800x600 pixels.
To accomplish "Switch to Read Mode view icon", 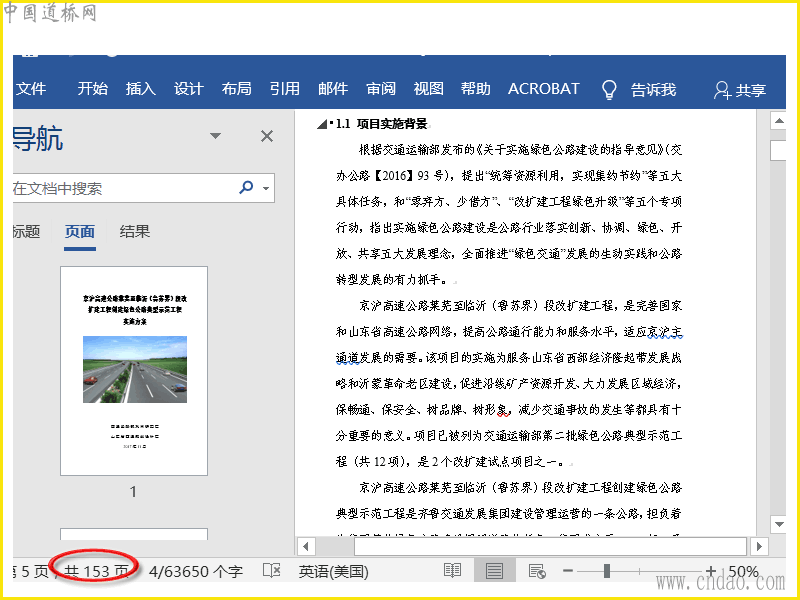I will (x=453, y=570).
